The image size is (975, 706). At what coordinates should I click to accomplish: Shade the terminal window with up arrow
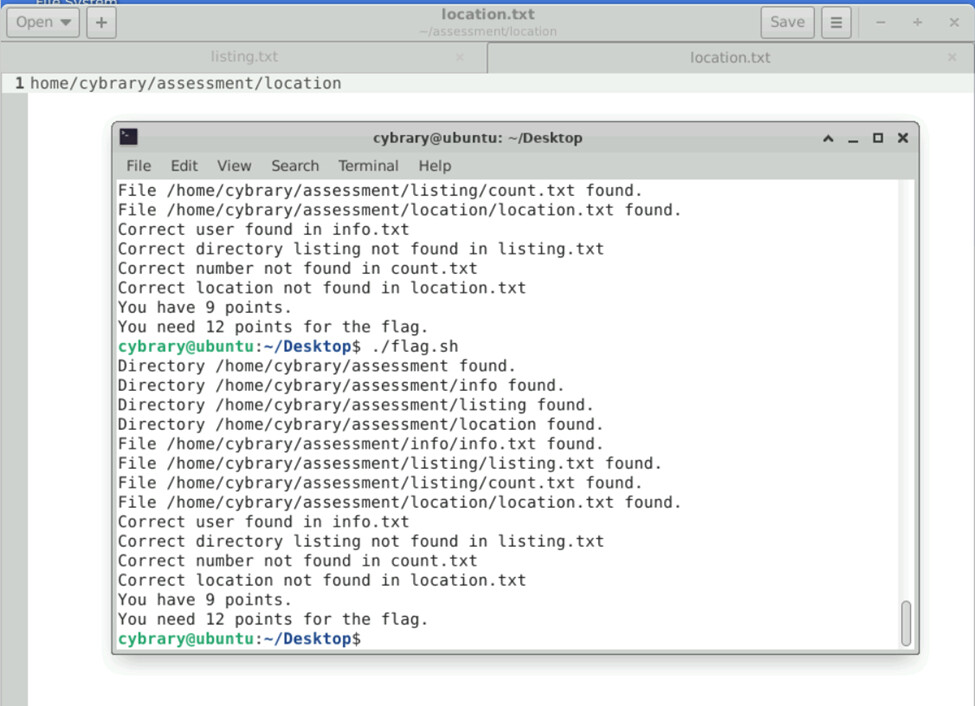(828, 138)
